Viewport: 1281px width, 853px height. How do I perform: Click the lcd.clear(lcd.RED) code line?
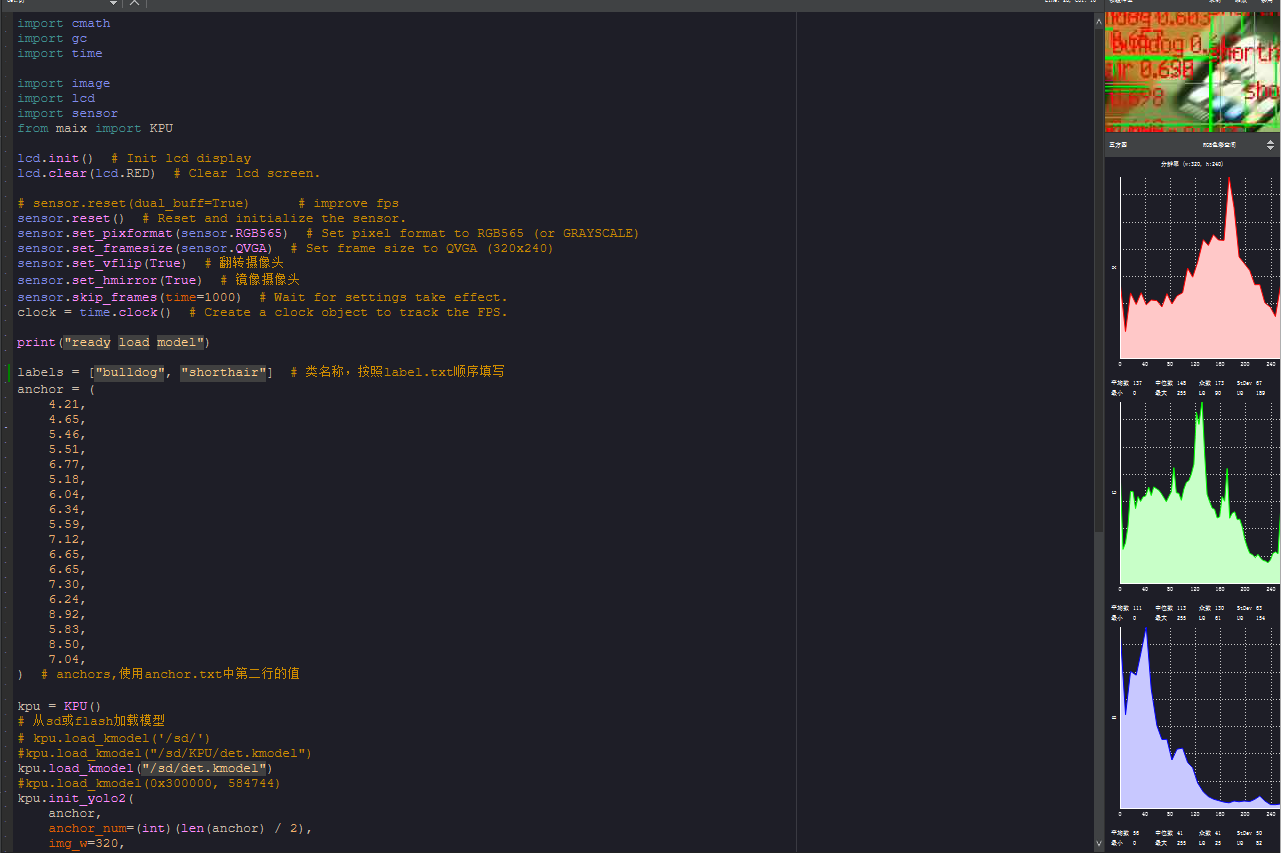tap(86, 173)
